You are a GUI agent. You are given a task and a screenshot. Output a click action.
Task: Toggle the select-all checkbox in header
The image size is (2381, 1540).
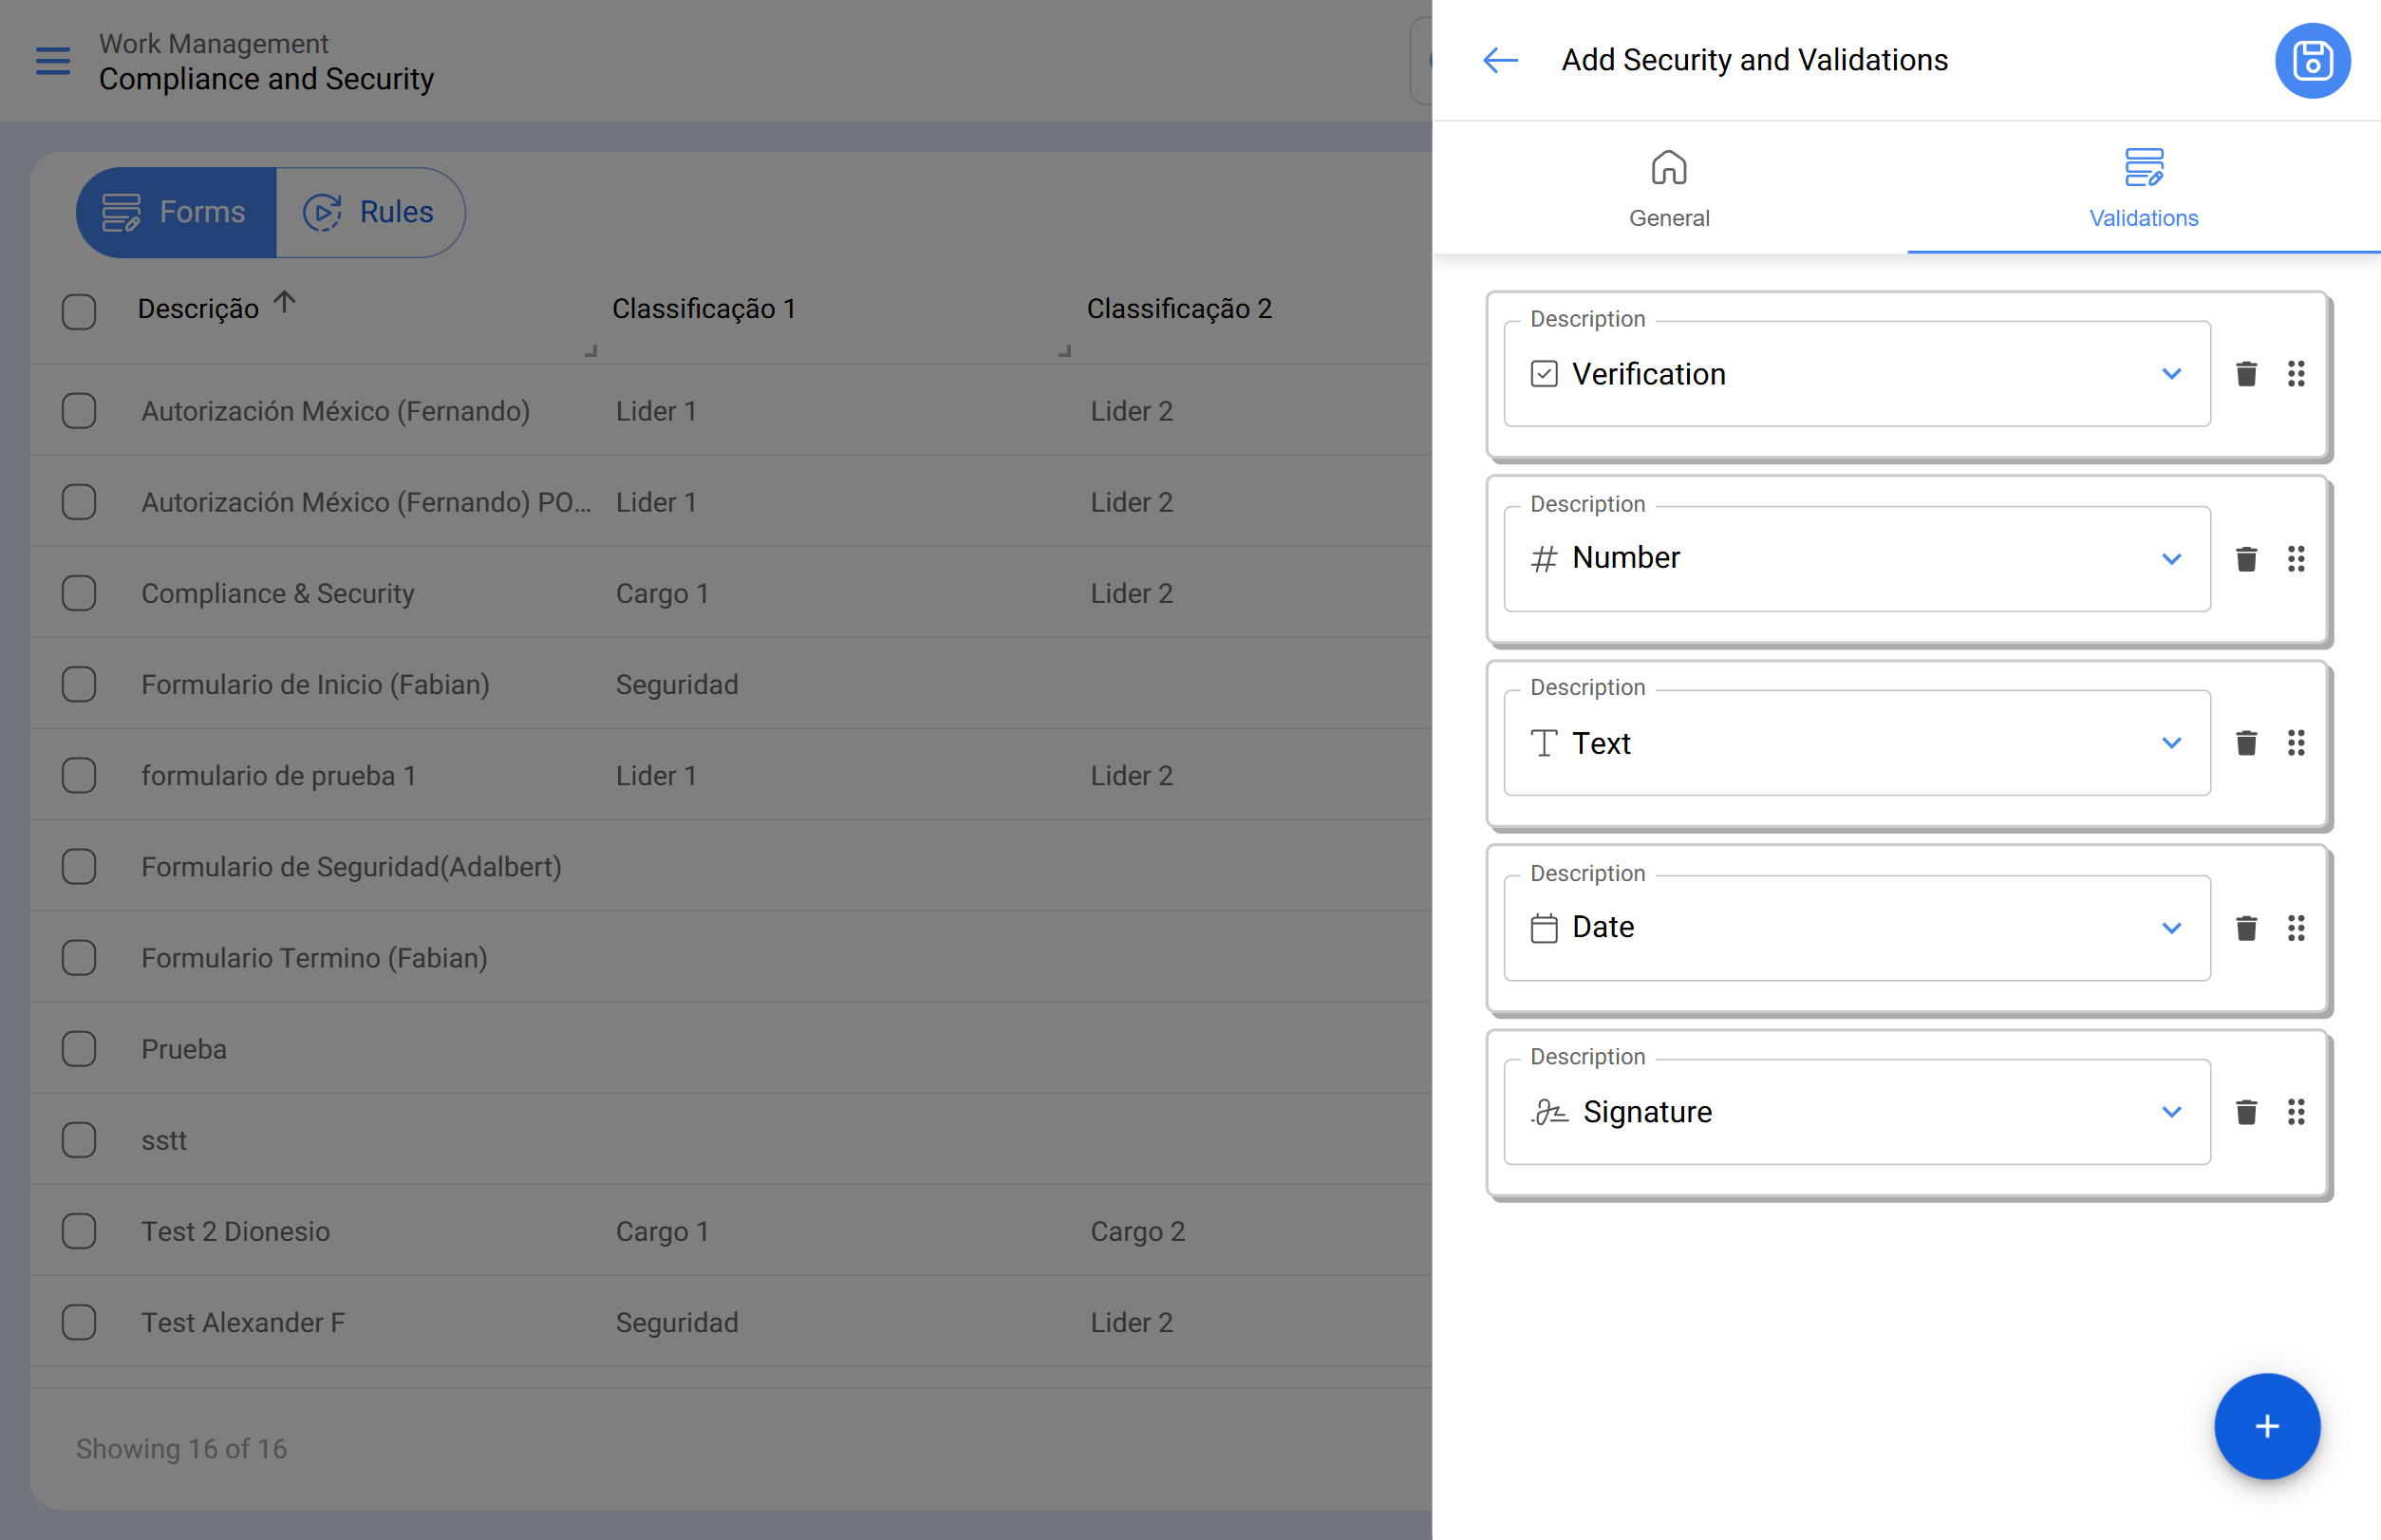tap(79, 311)
